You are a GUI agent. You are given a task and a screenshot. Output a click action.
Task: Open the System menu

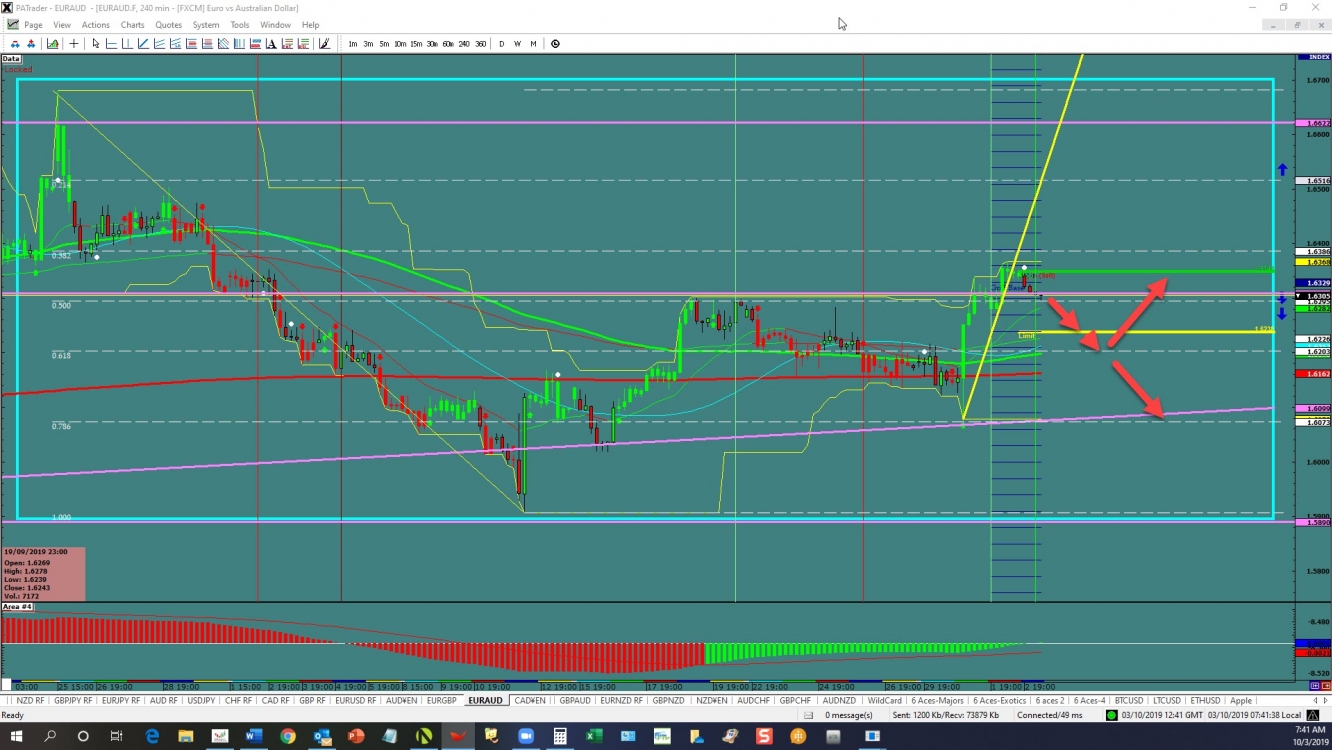coord(206,25)
